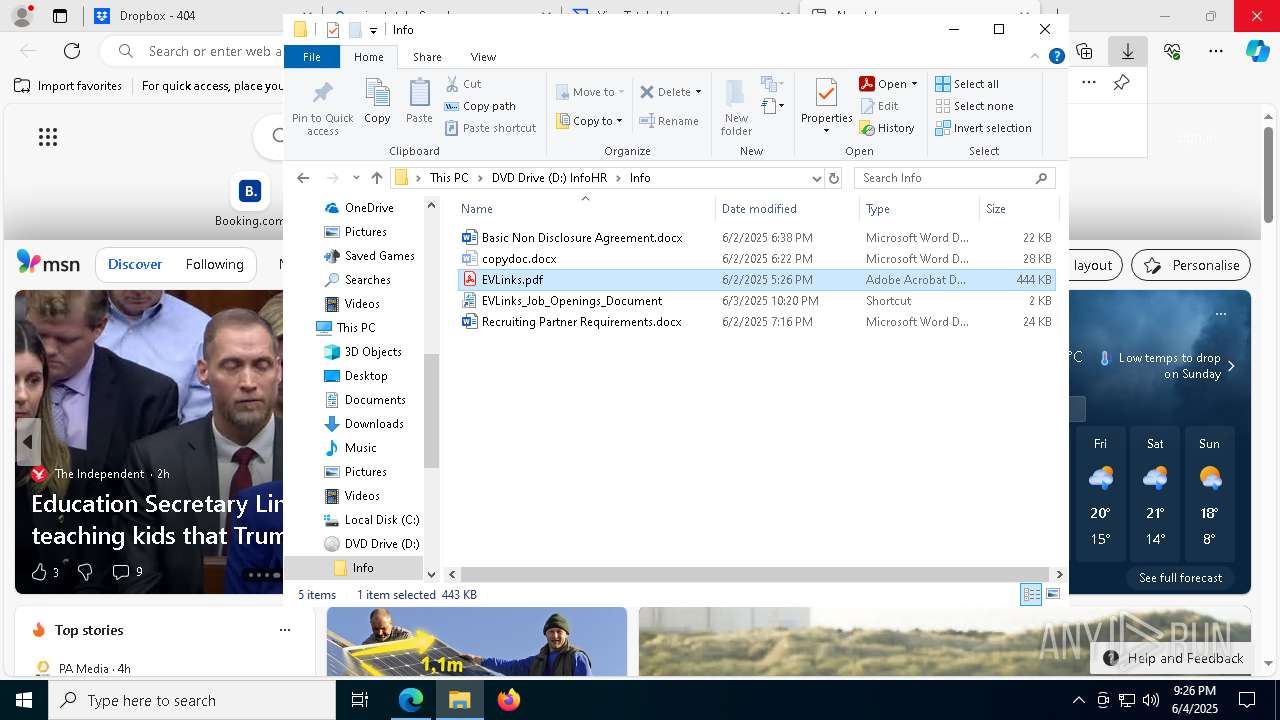1280x720 pixels.
Task: Launch Firefox from taskbar
Action: point(508,700)
